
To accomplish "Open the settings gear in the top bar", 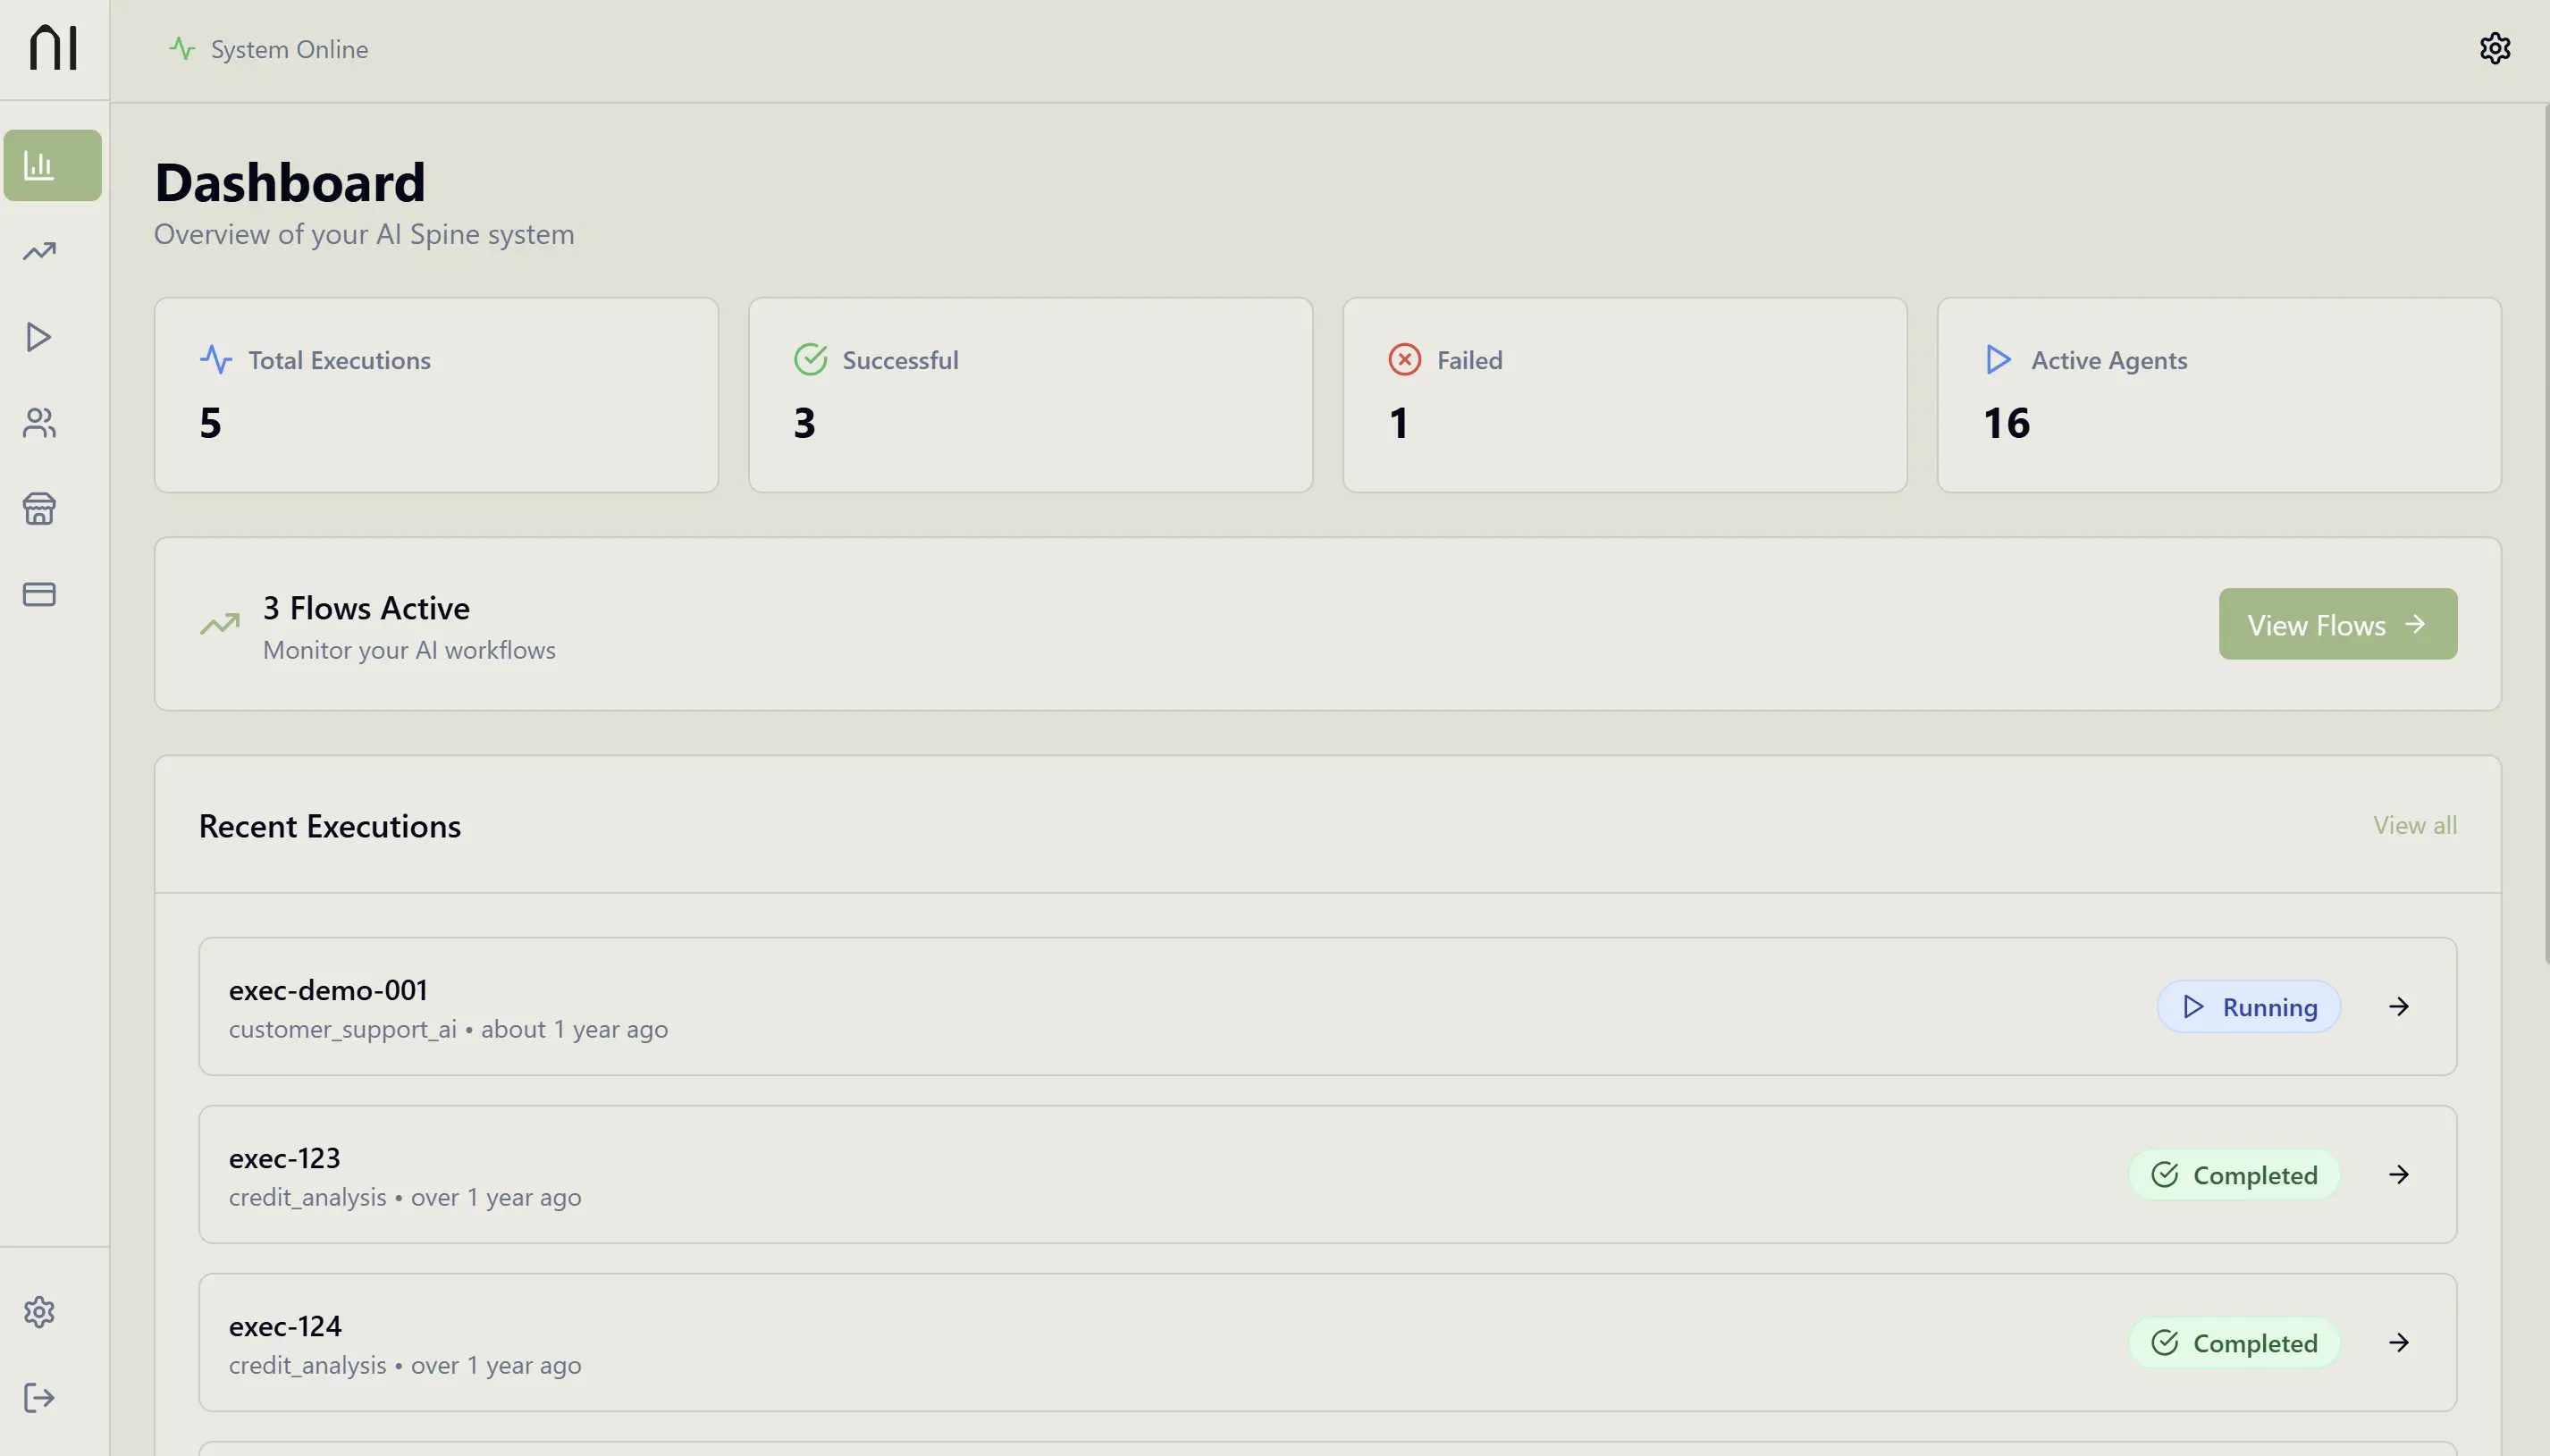I will coord(2495,48).
